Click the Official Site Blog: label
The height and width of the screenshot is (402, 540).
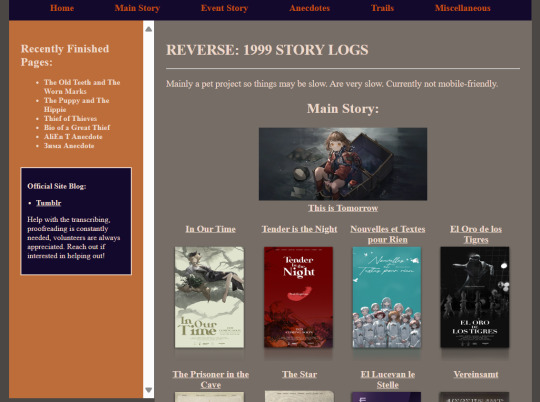pos(57,186)
